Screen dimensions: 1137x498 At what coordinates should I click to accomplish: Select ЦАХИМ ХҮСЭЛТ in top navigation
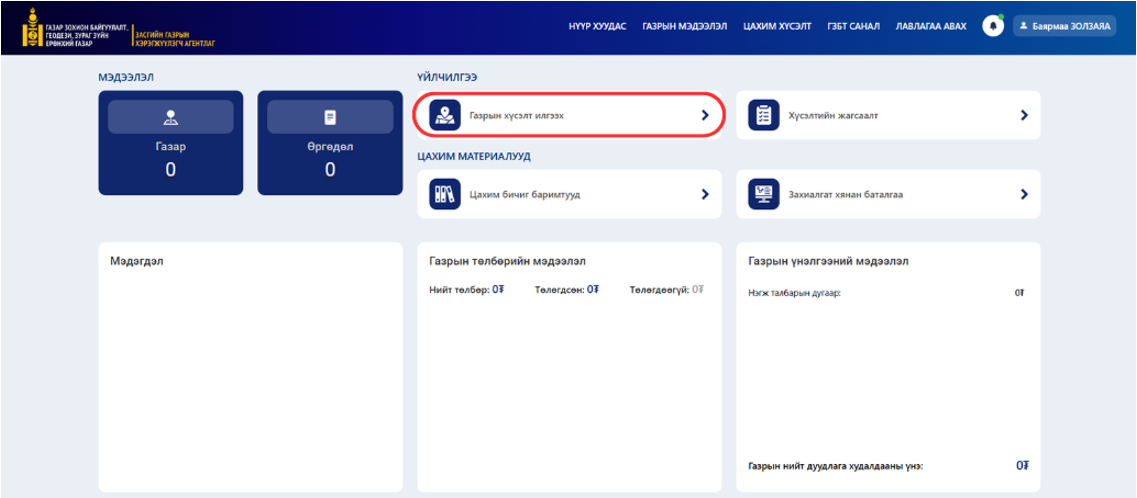coord(772,26)
